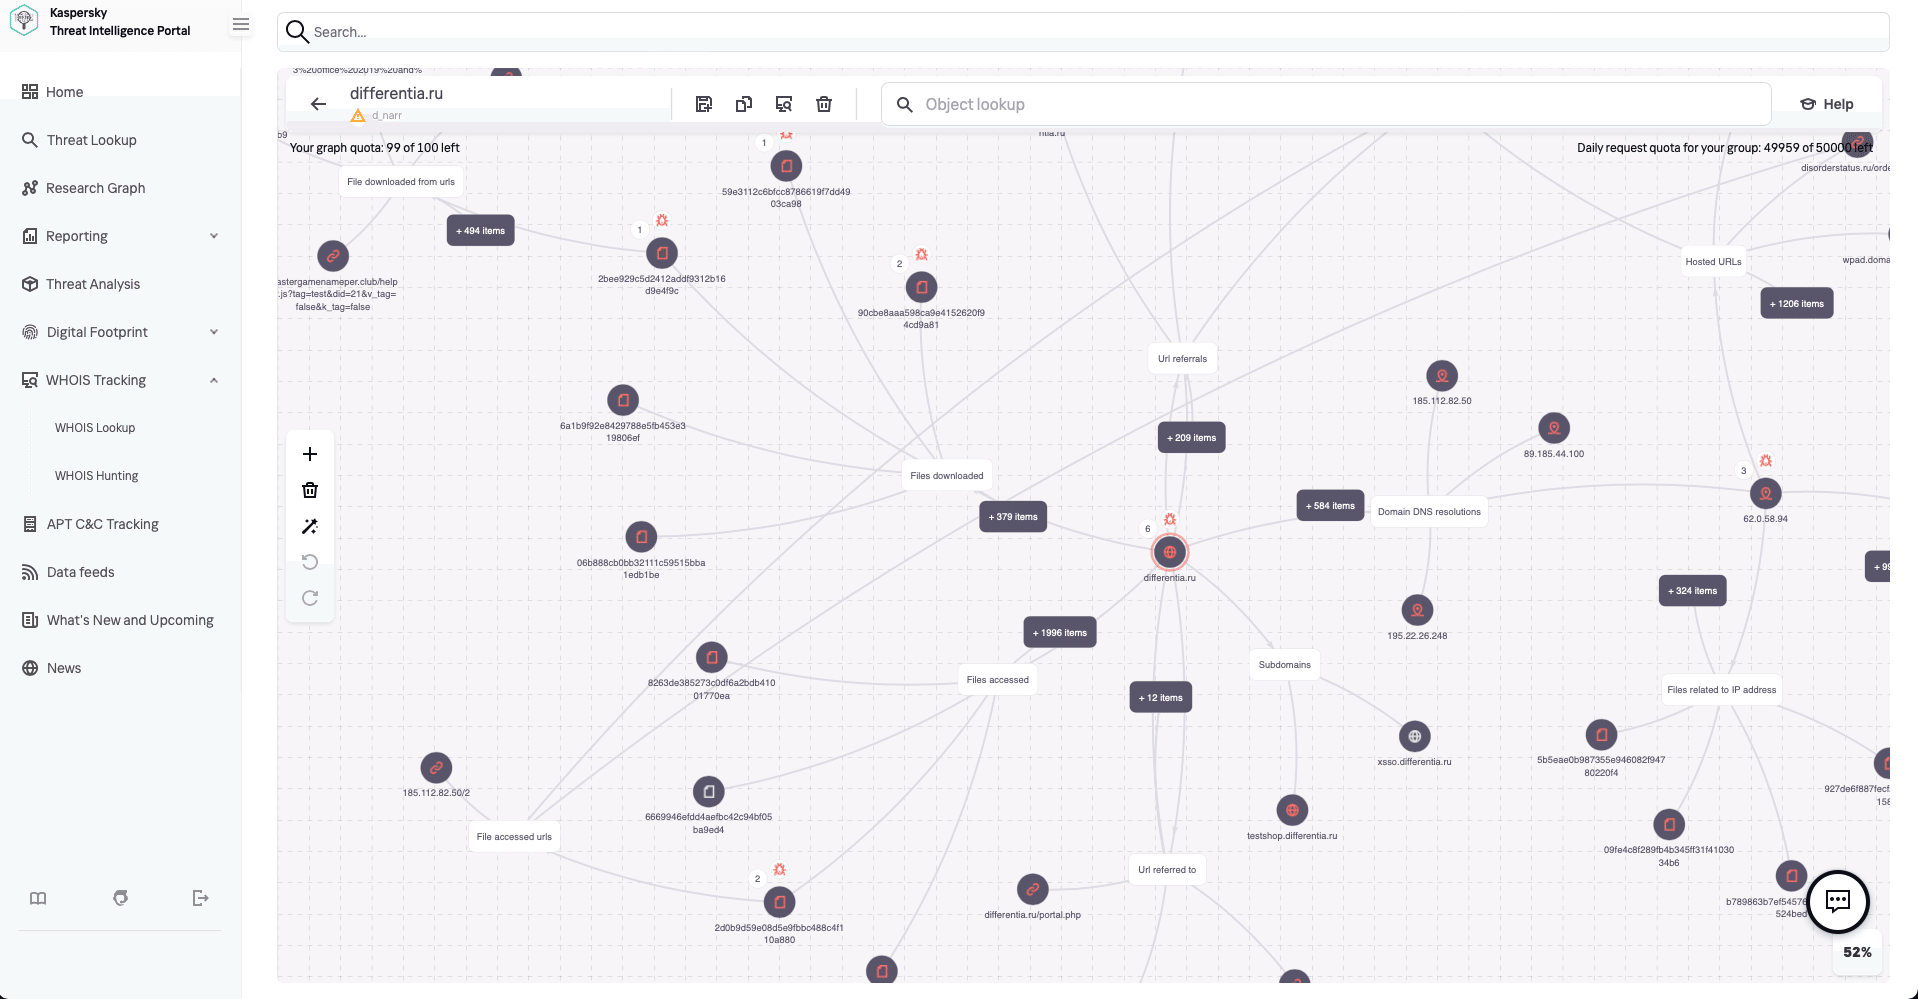Screen dimensions: 1918x999
Task: Click the trash icon in graph tools
Action: [x=310, y=490]
